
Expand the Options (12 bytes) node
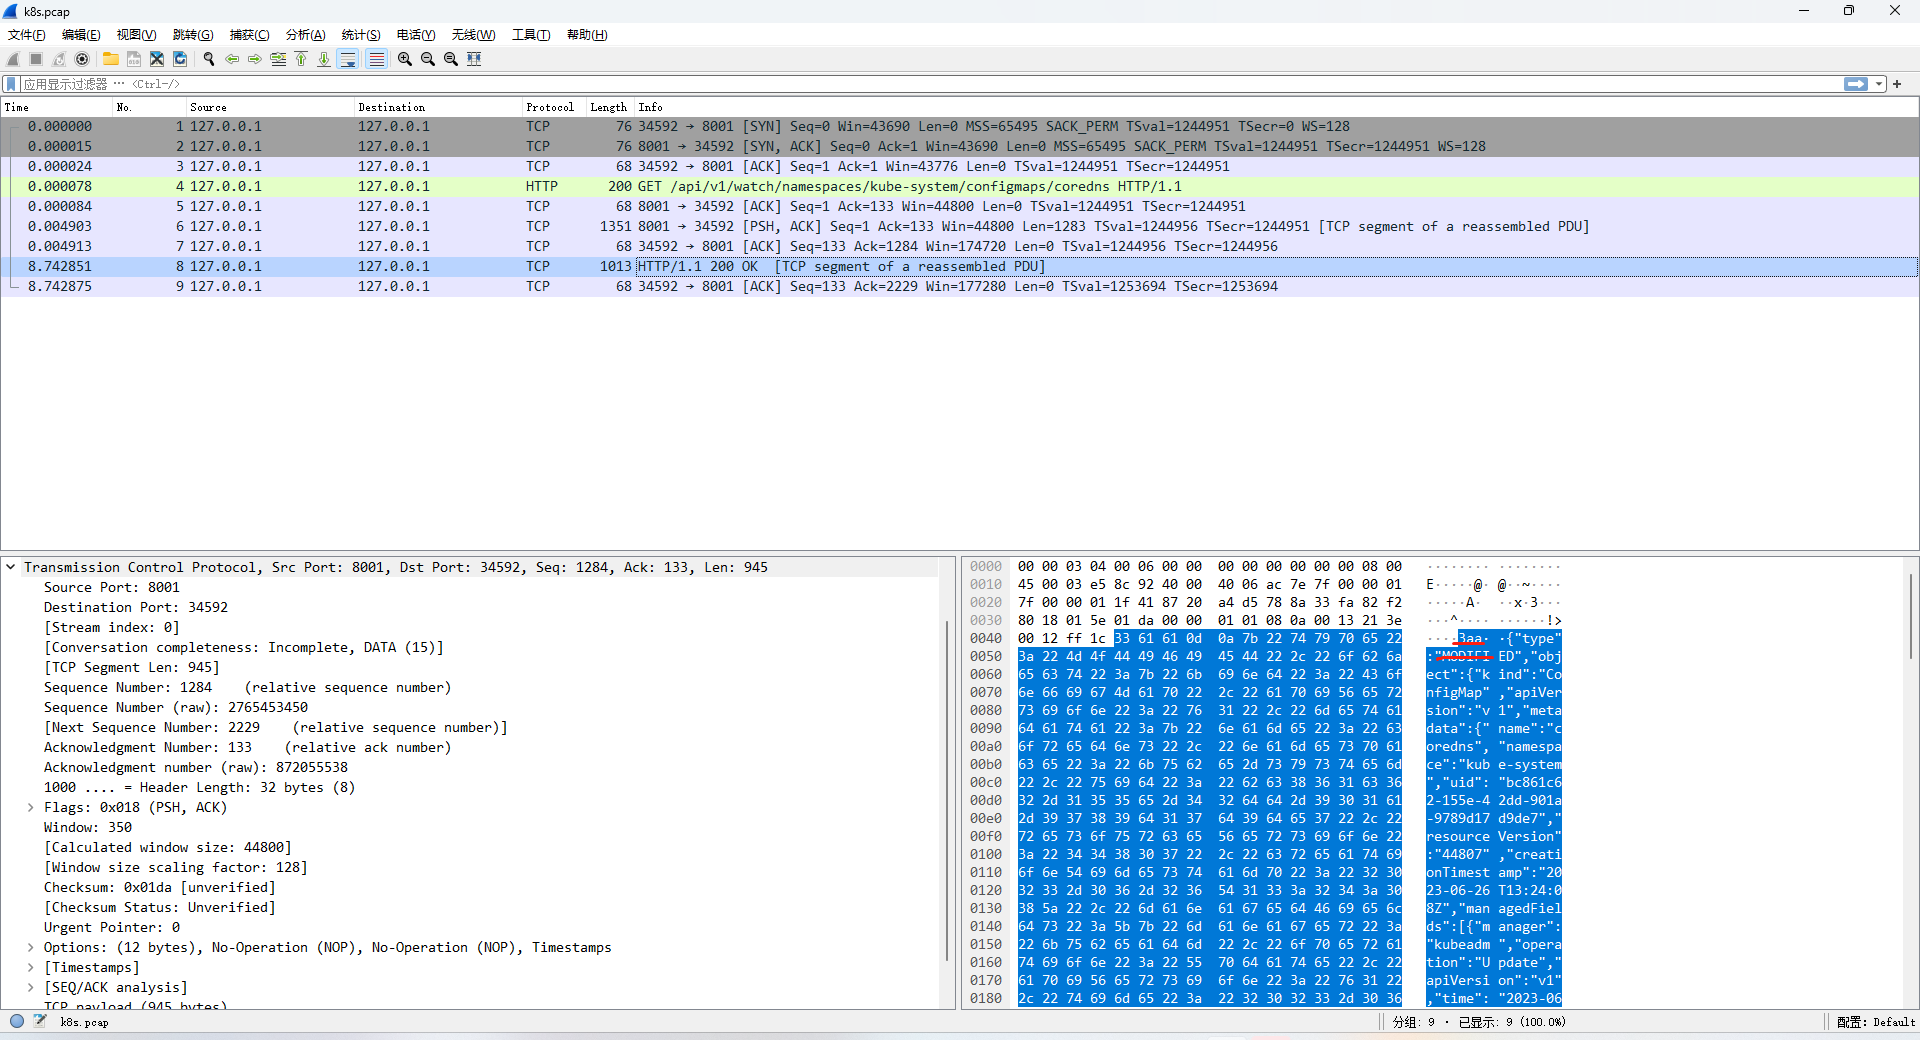(31, 947)
